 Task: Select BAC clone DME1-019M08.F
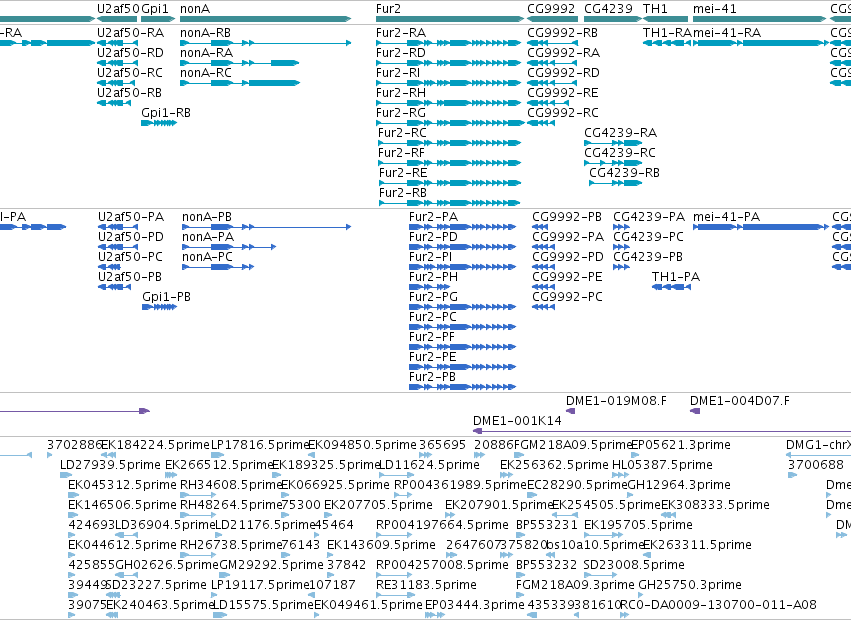[570, 411]
